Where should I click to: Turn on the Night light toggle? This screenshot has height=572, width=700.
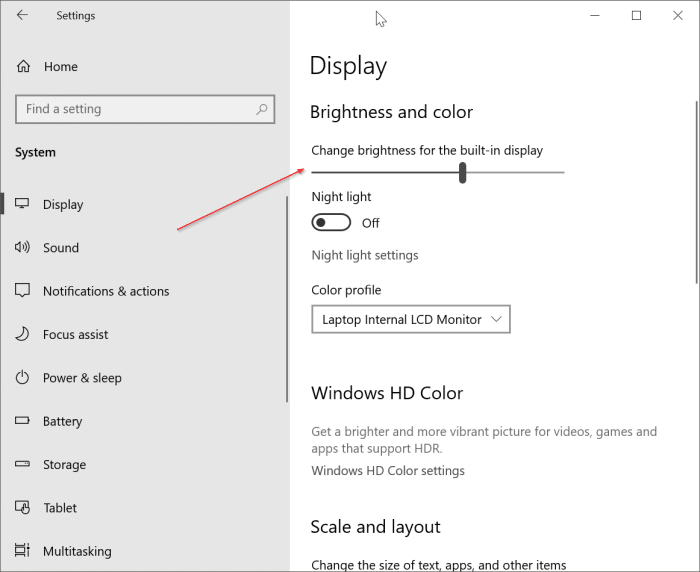[331, 222]
